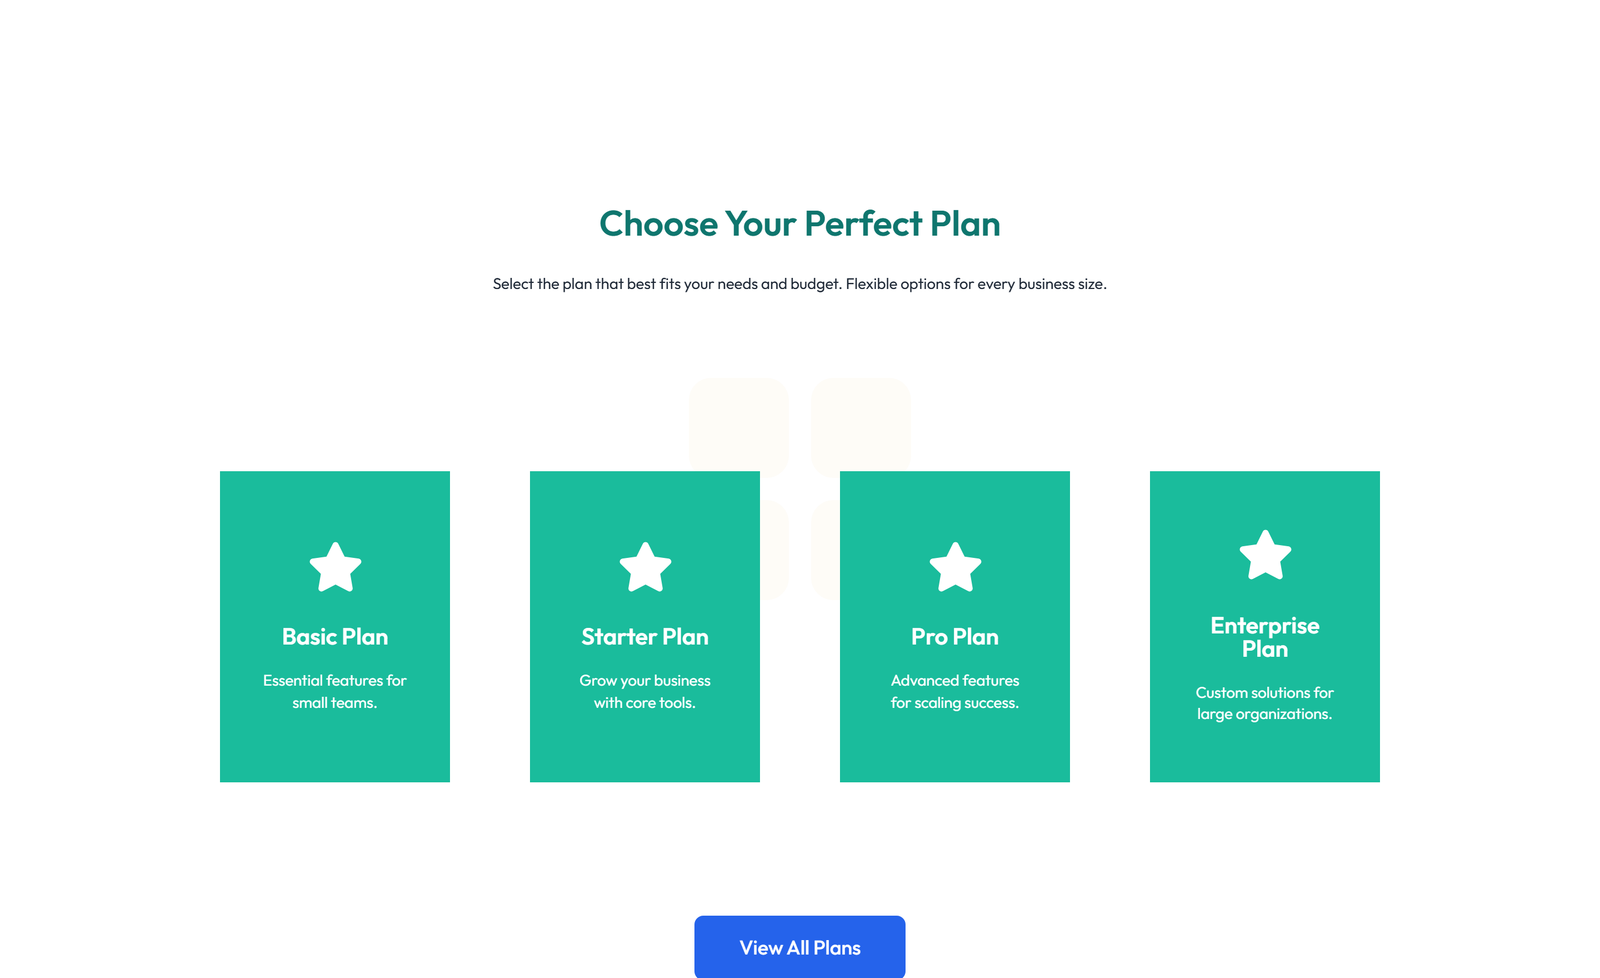Click the Starter Plan heading
The width and height of the screenshot is (1600, 978).
point(645,636)
